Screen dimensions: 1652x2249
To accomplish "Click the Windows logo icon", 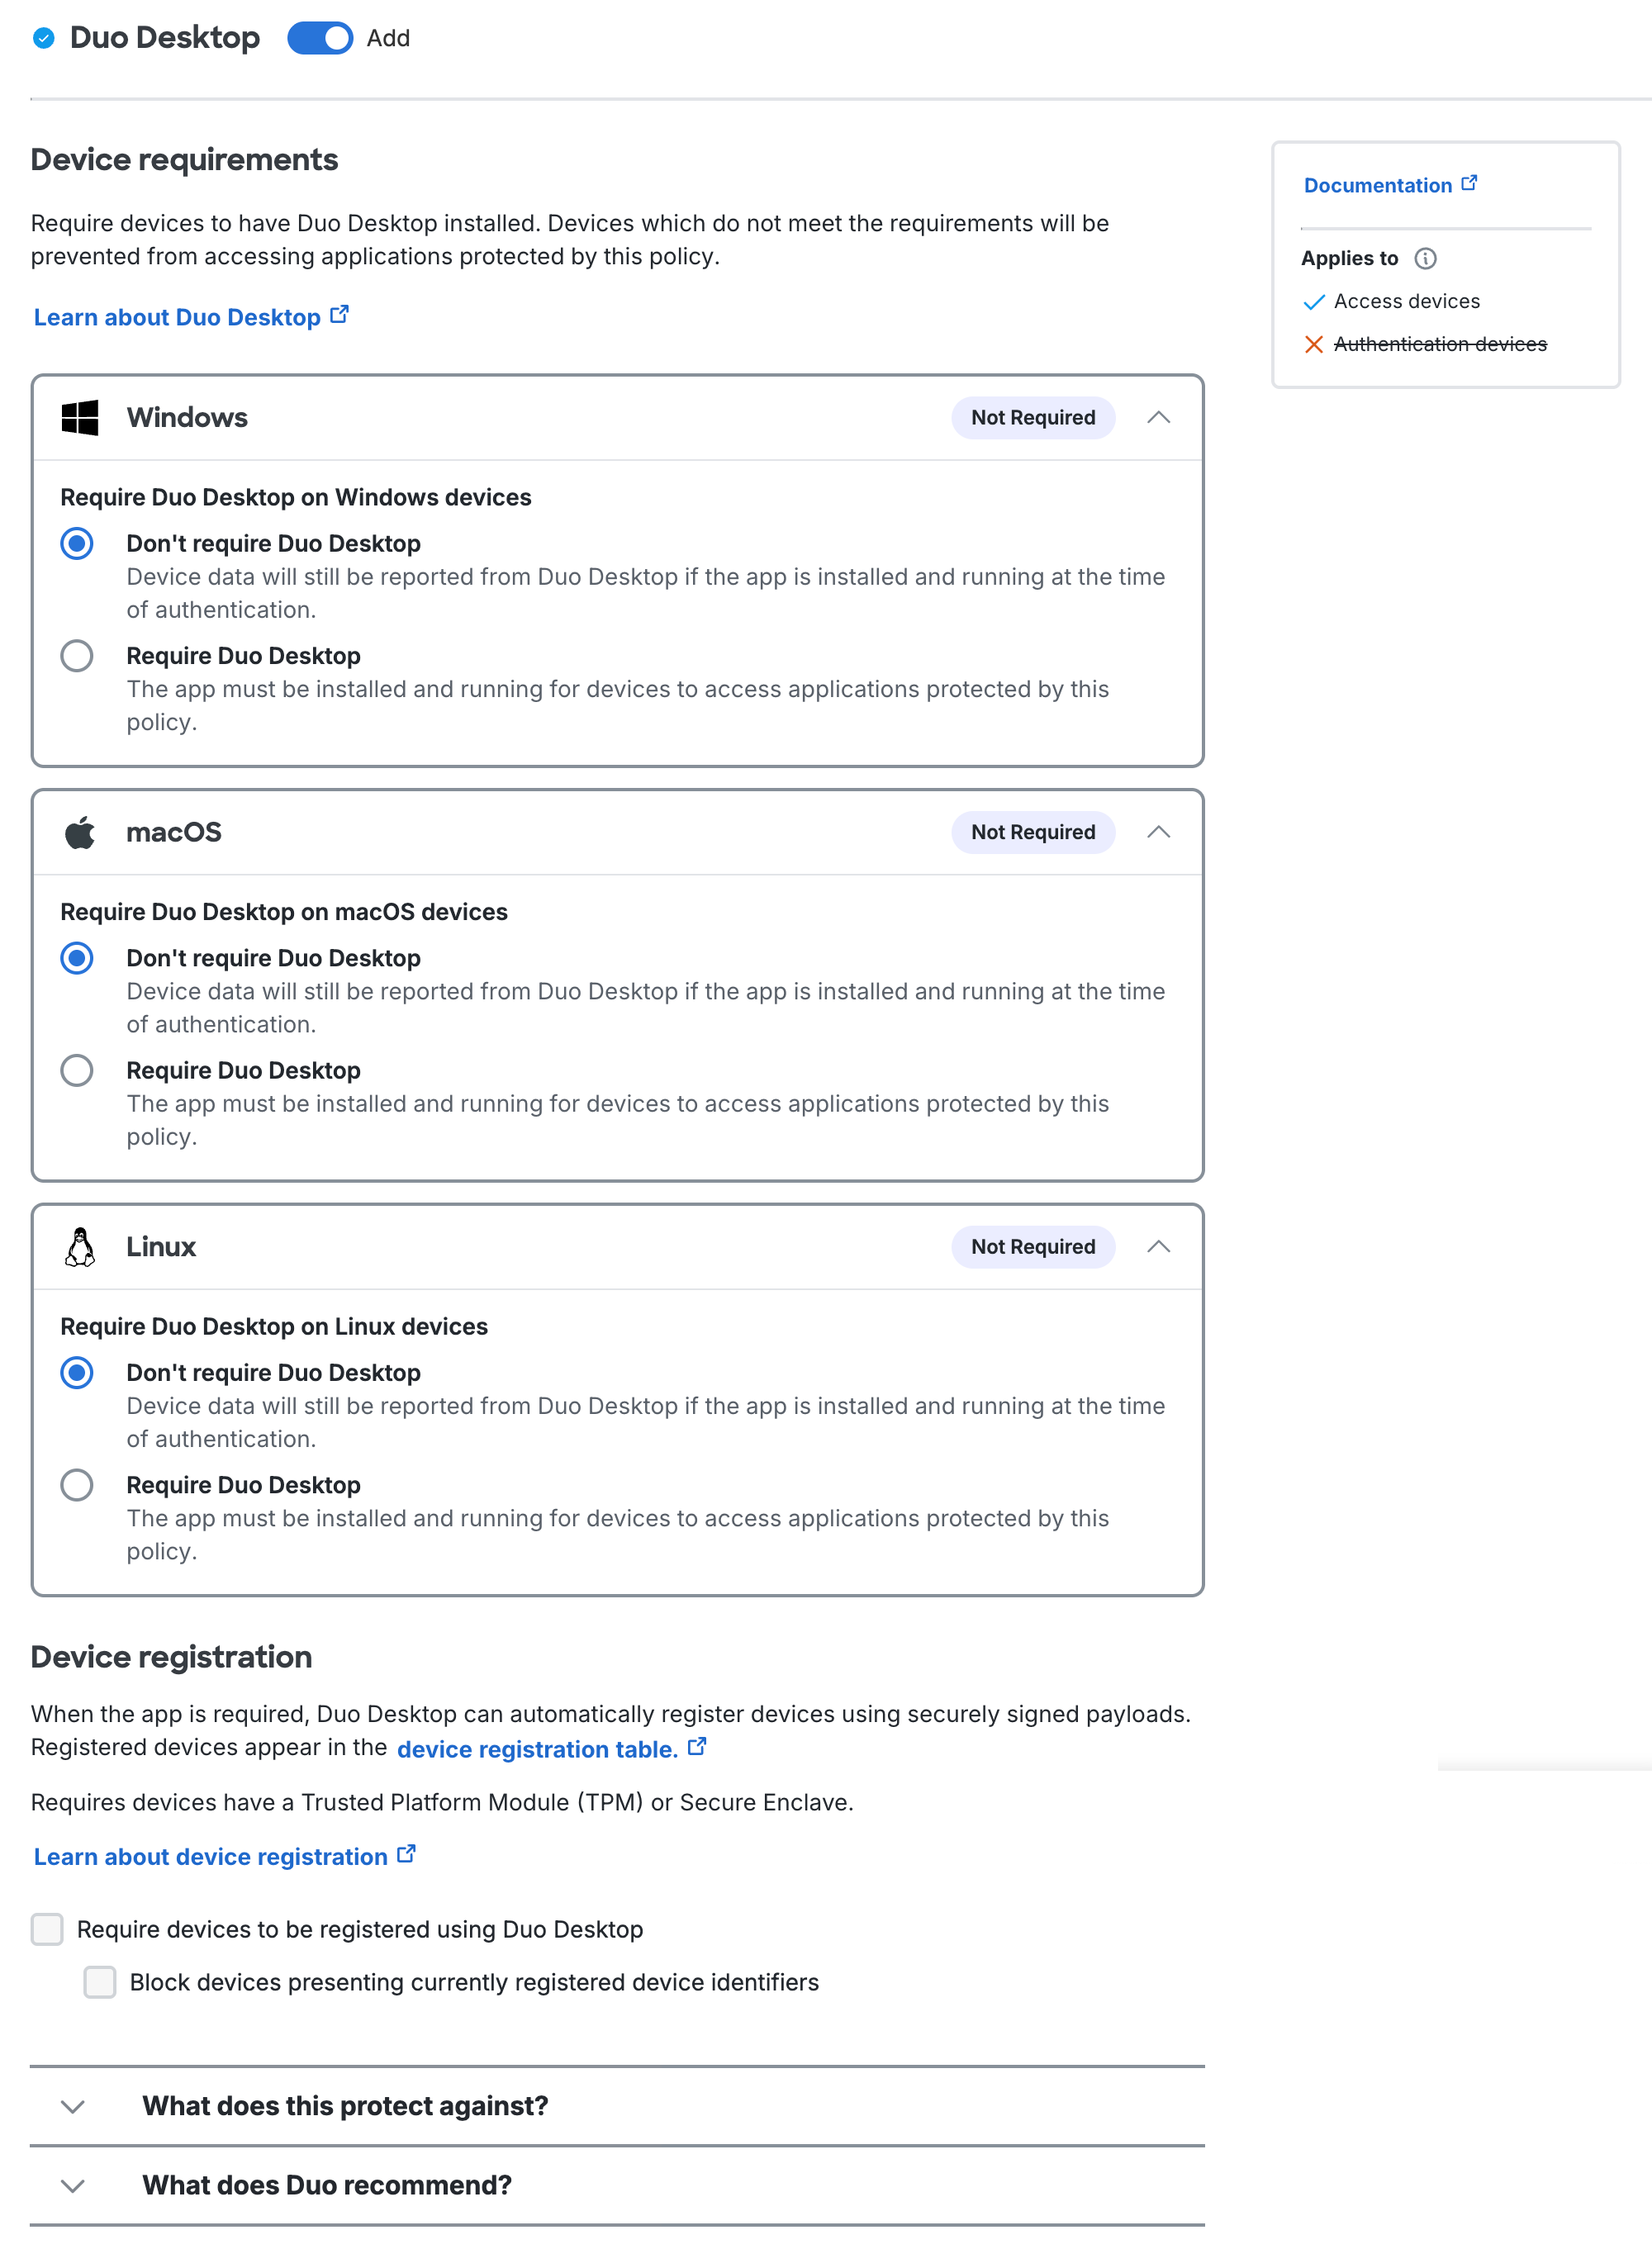I will (81, 418).
